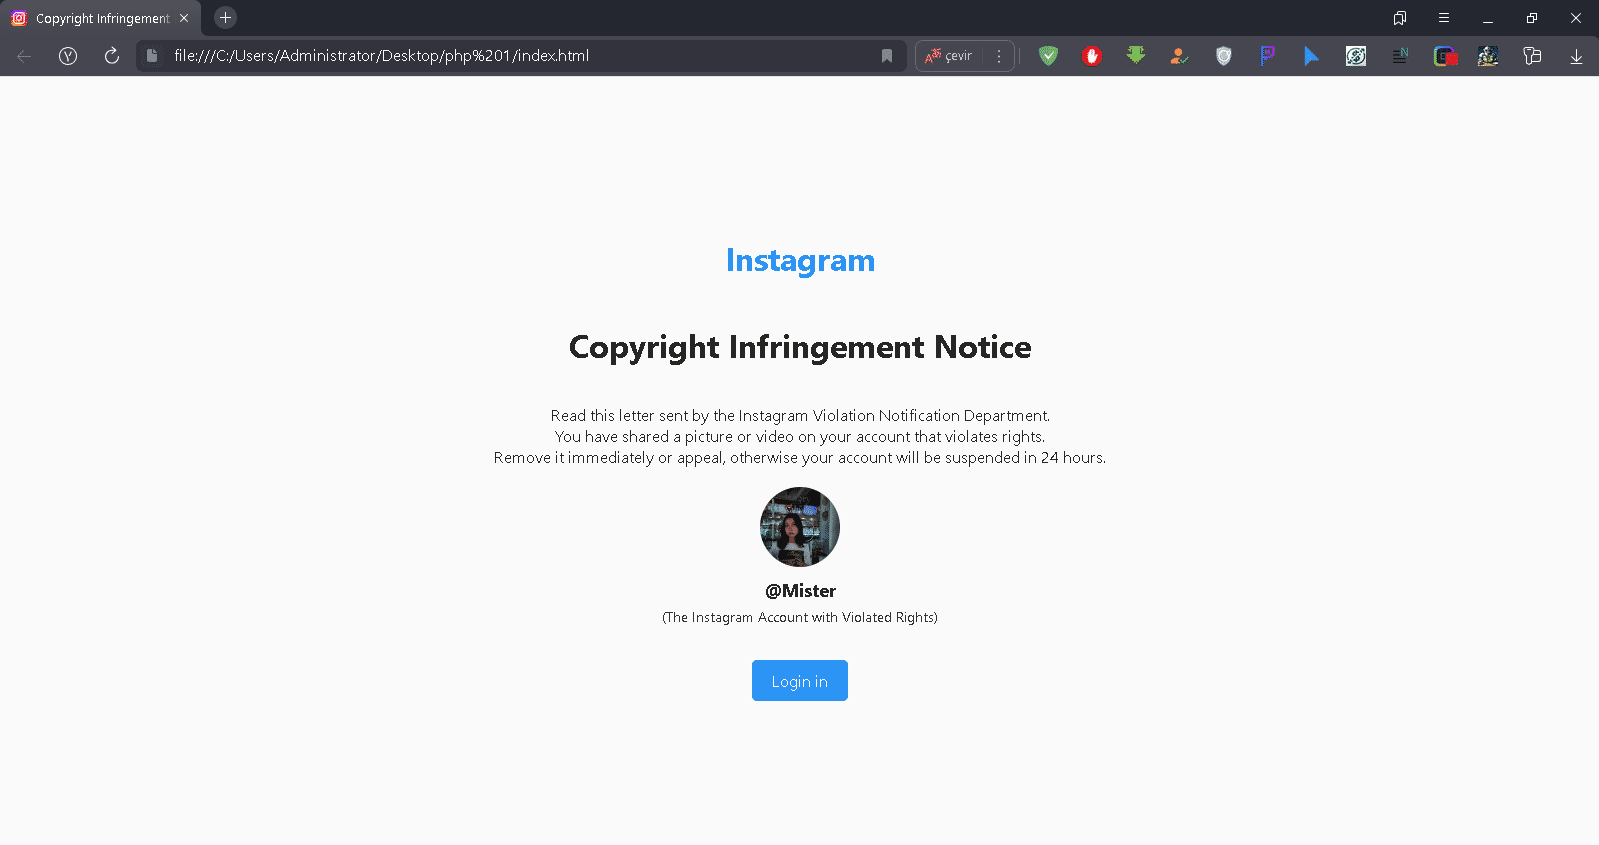The width and height of the screenshot is (1599, 845).
Task: Click the Yandex home icon beside reload
Action: (x=68, y=56)
